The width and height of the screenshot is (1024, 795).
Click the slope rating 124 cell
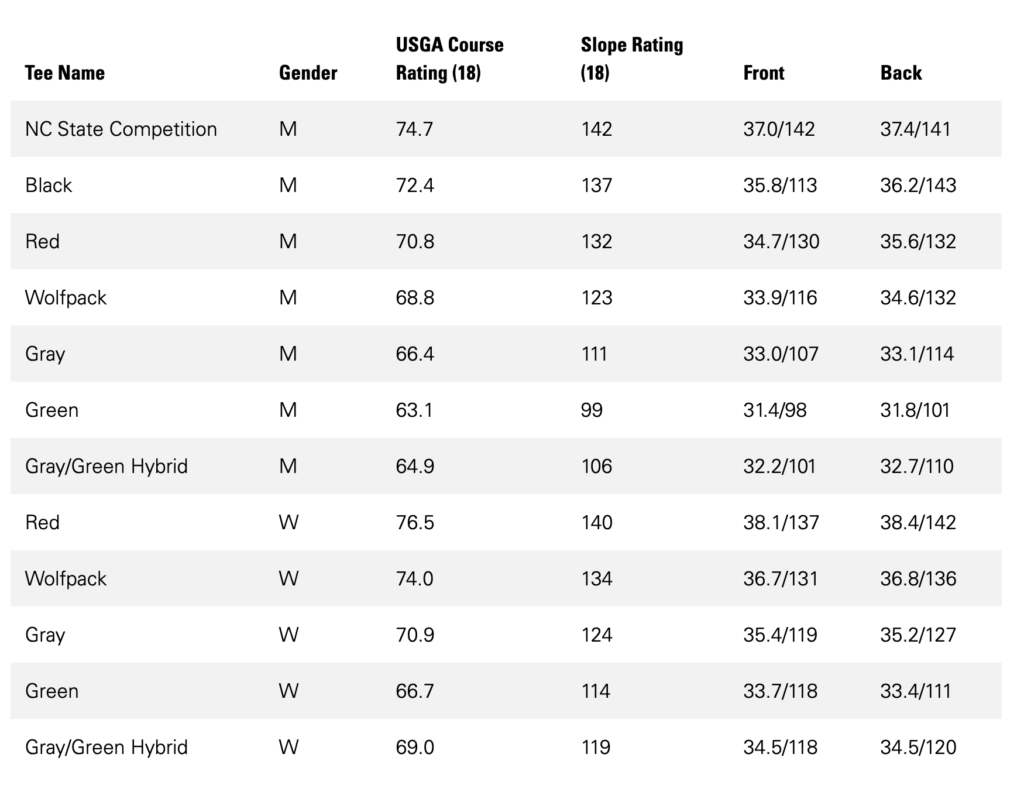click(x=596, y=635)
